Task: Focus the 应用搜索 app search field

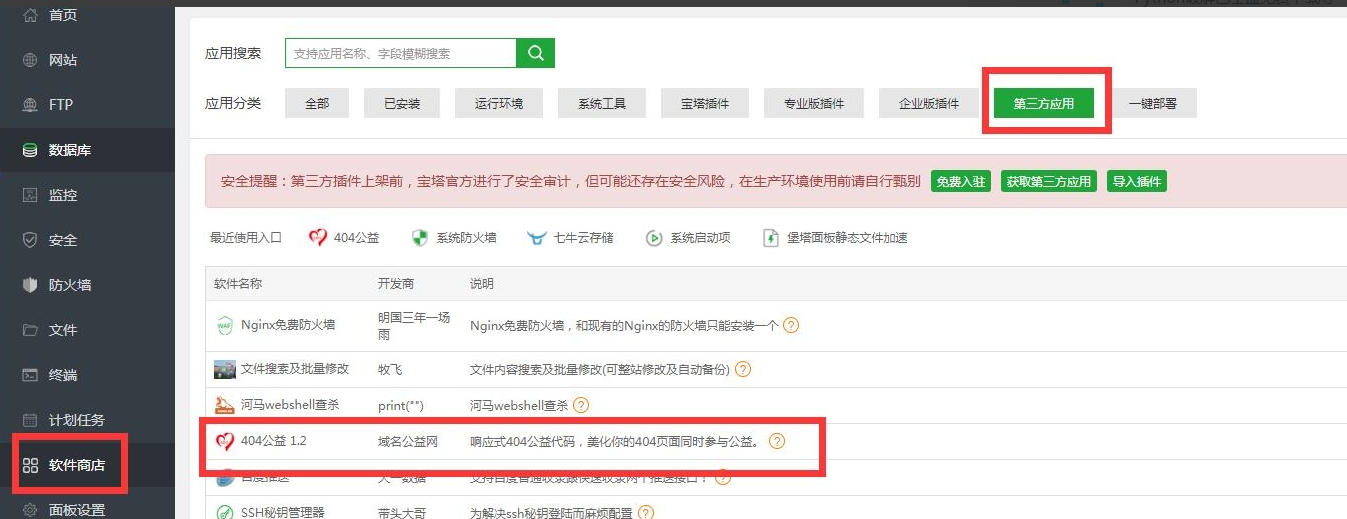Action: coord(400,53)
